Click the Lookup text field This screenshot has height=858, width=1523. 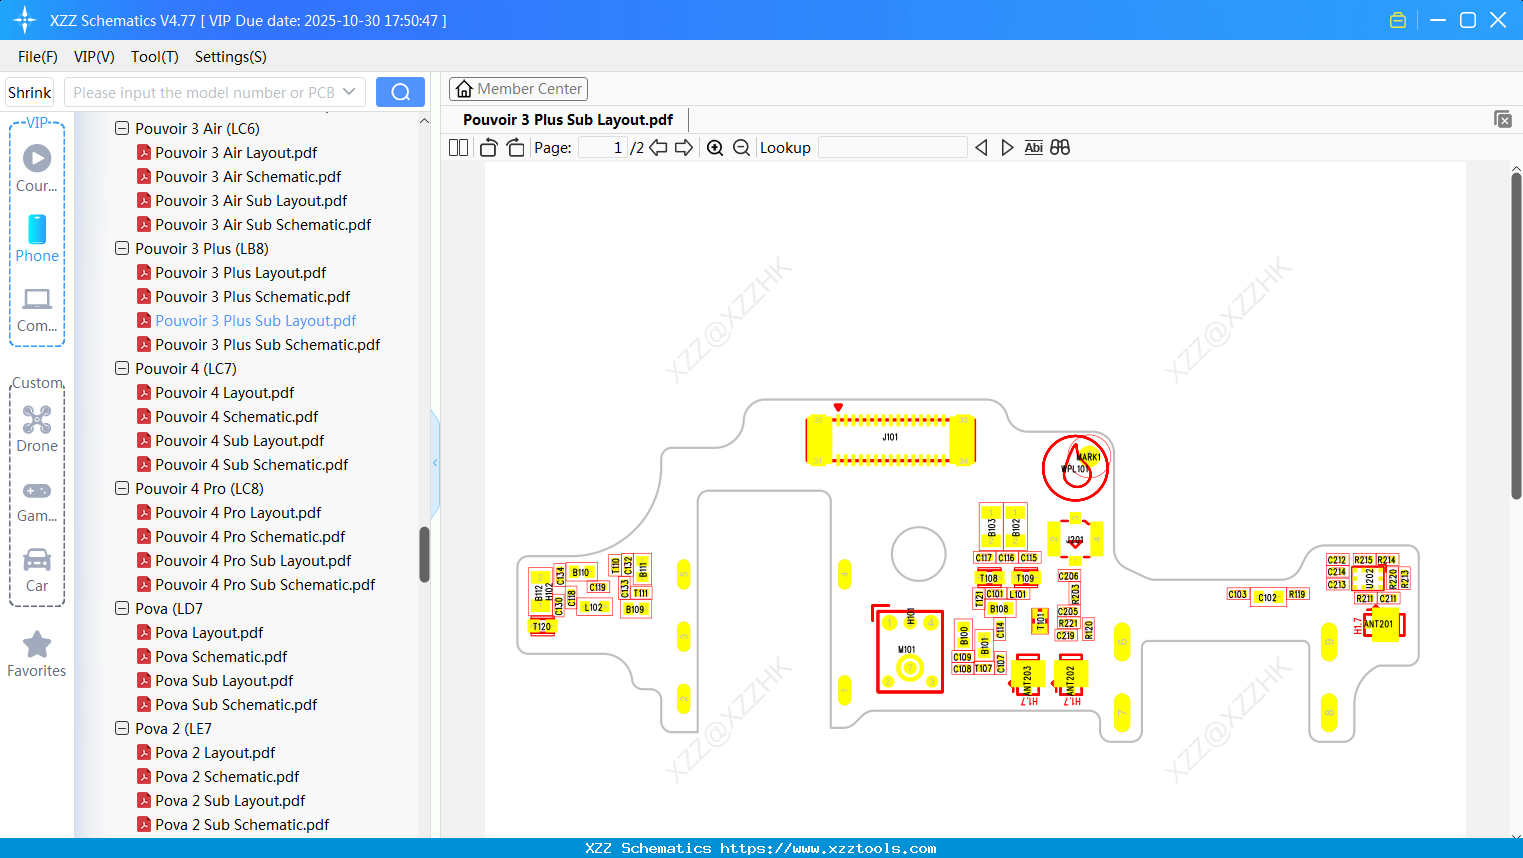coord(892,148)
